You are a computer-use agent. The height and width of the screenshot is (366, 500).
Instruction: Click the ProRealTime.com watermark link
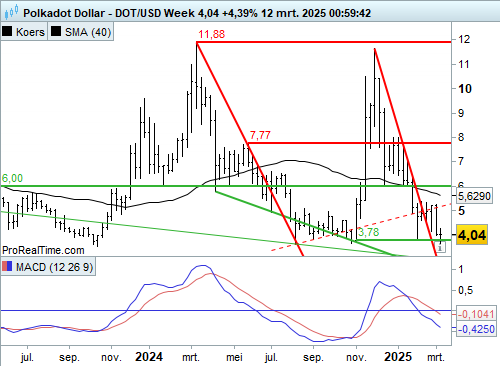[x=43, y=250]
